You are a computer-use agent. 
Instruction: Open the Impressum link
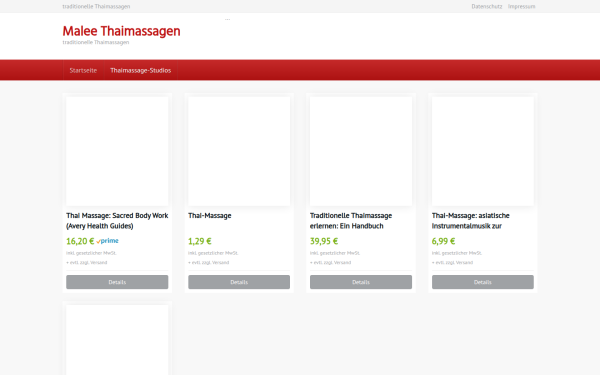522,7
